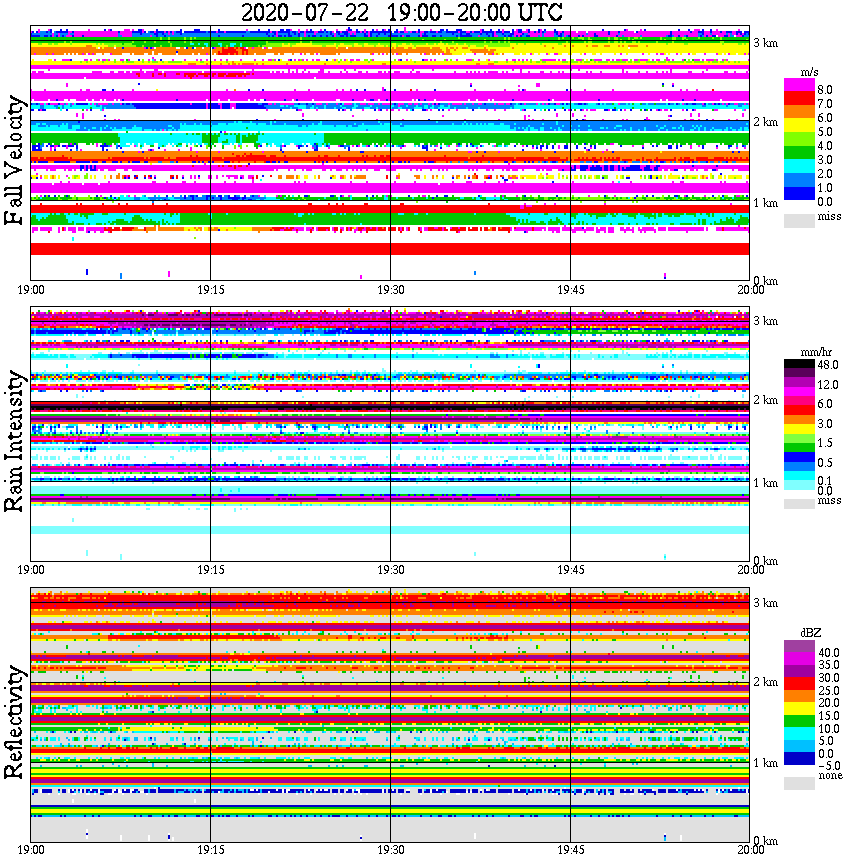Image resolution: width=850 pixels, height=868 pixels.
Task: Click the 'm/s' unit label above the legend
Action: (809, 72)
